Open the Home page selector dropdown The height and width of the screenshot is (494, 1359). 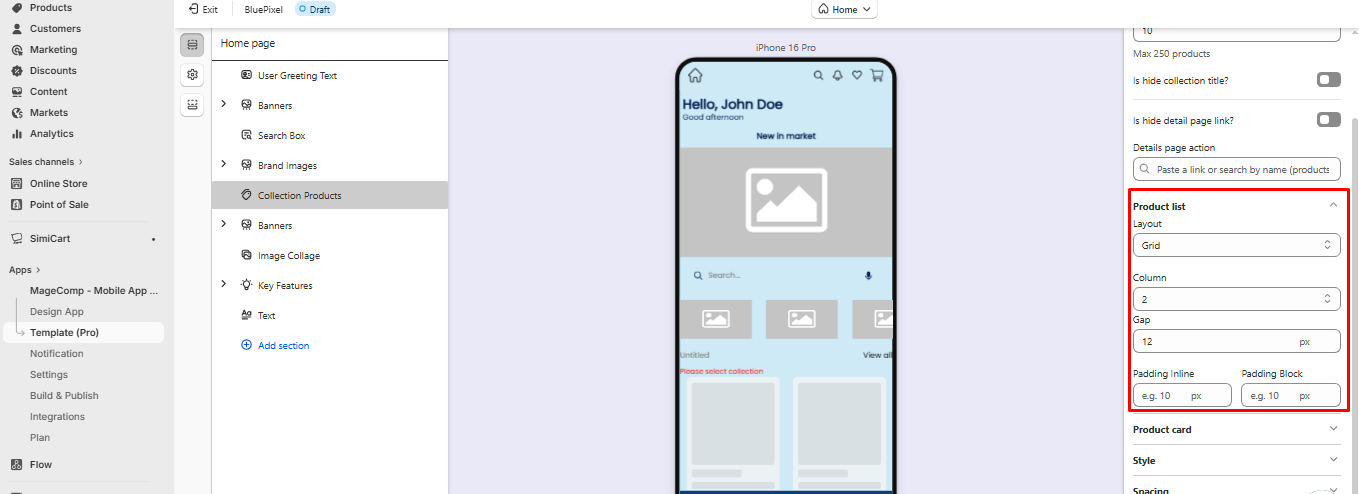845,9
